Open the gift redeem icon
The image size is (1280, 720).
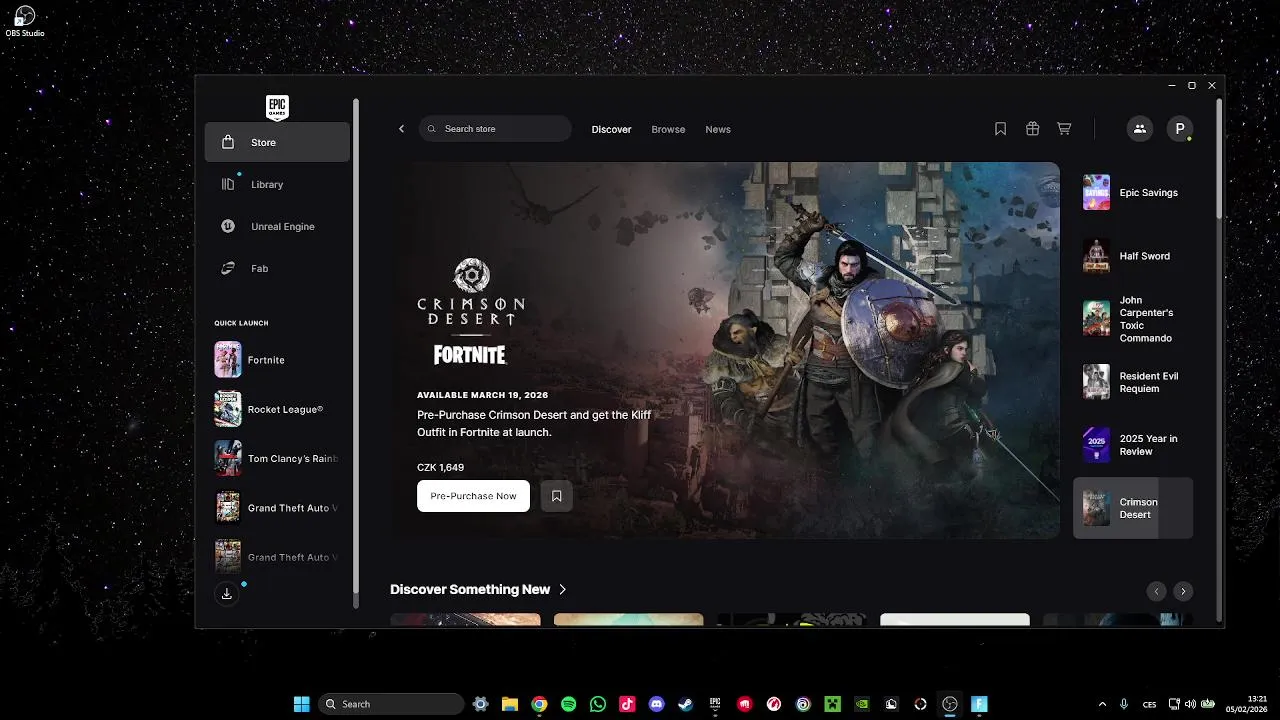pyautogui.click(x=1032, y=129)
